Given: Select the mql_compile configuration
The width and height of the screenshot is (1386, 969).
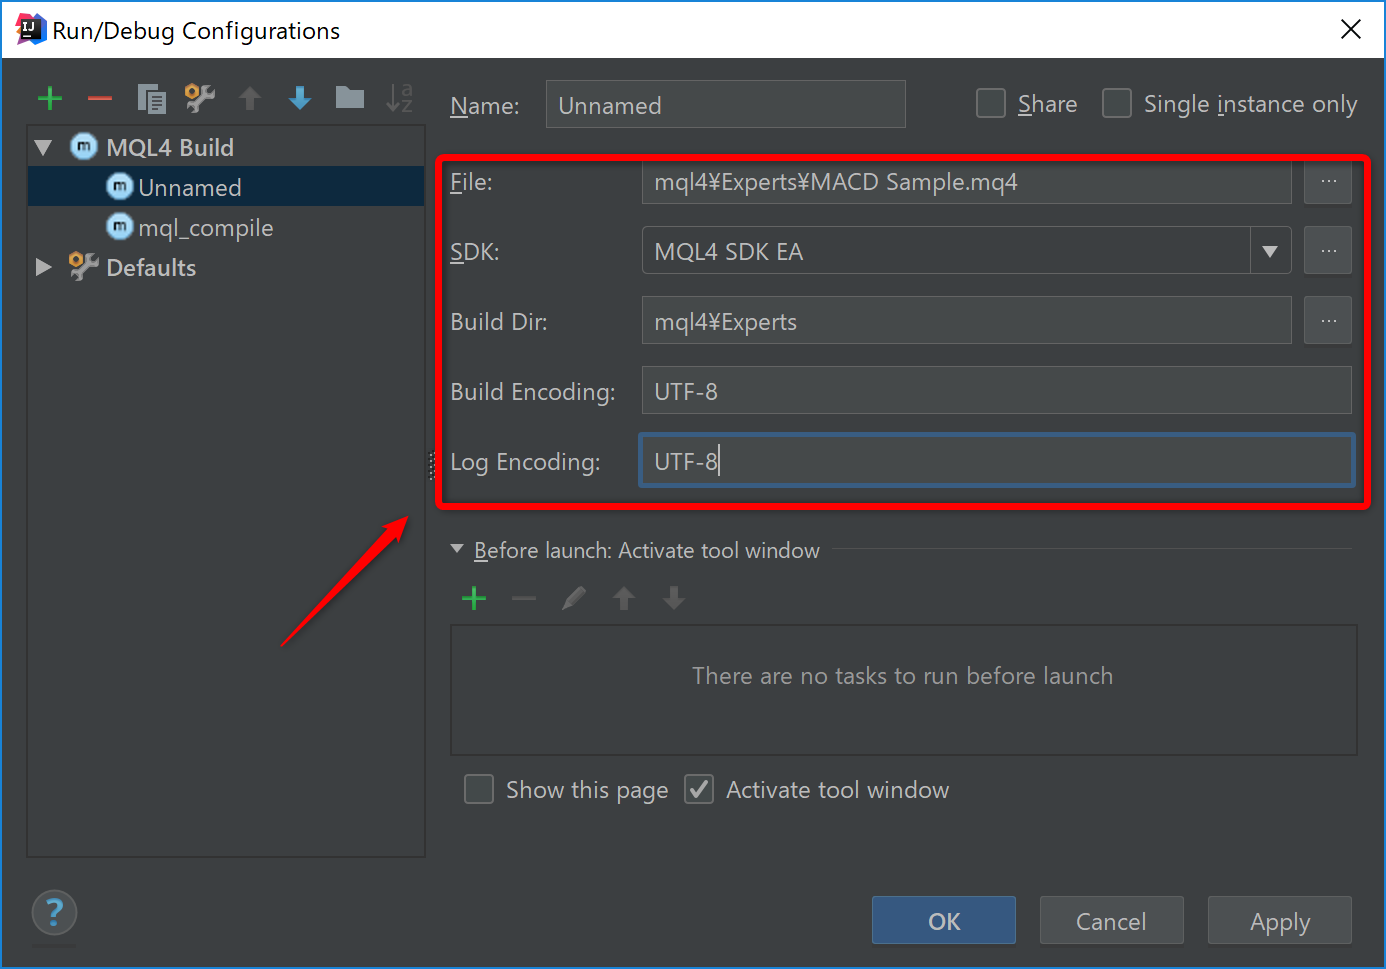Looking at the screenshot, I should pyautogui.click(x=205, y=228).
